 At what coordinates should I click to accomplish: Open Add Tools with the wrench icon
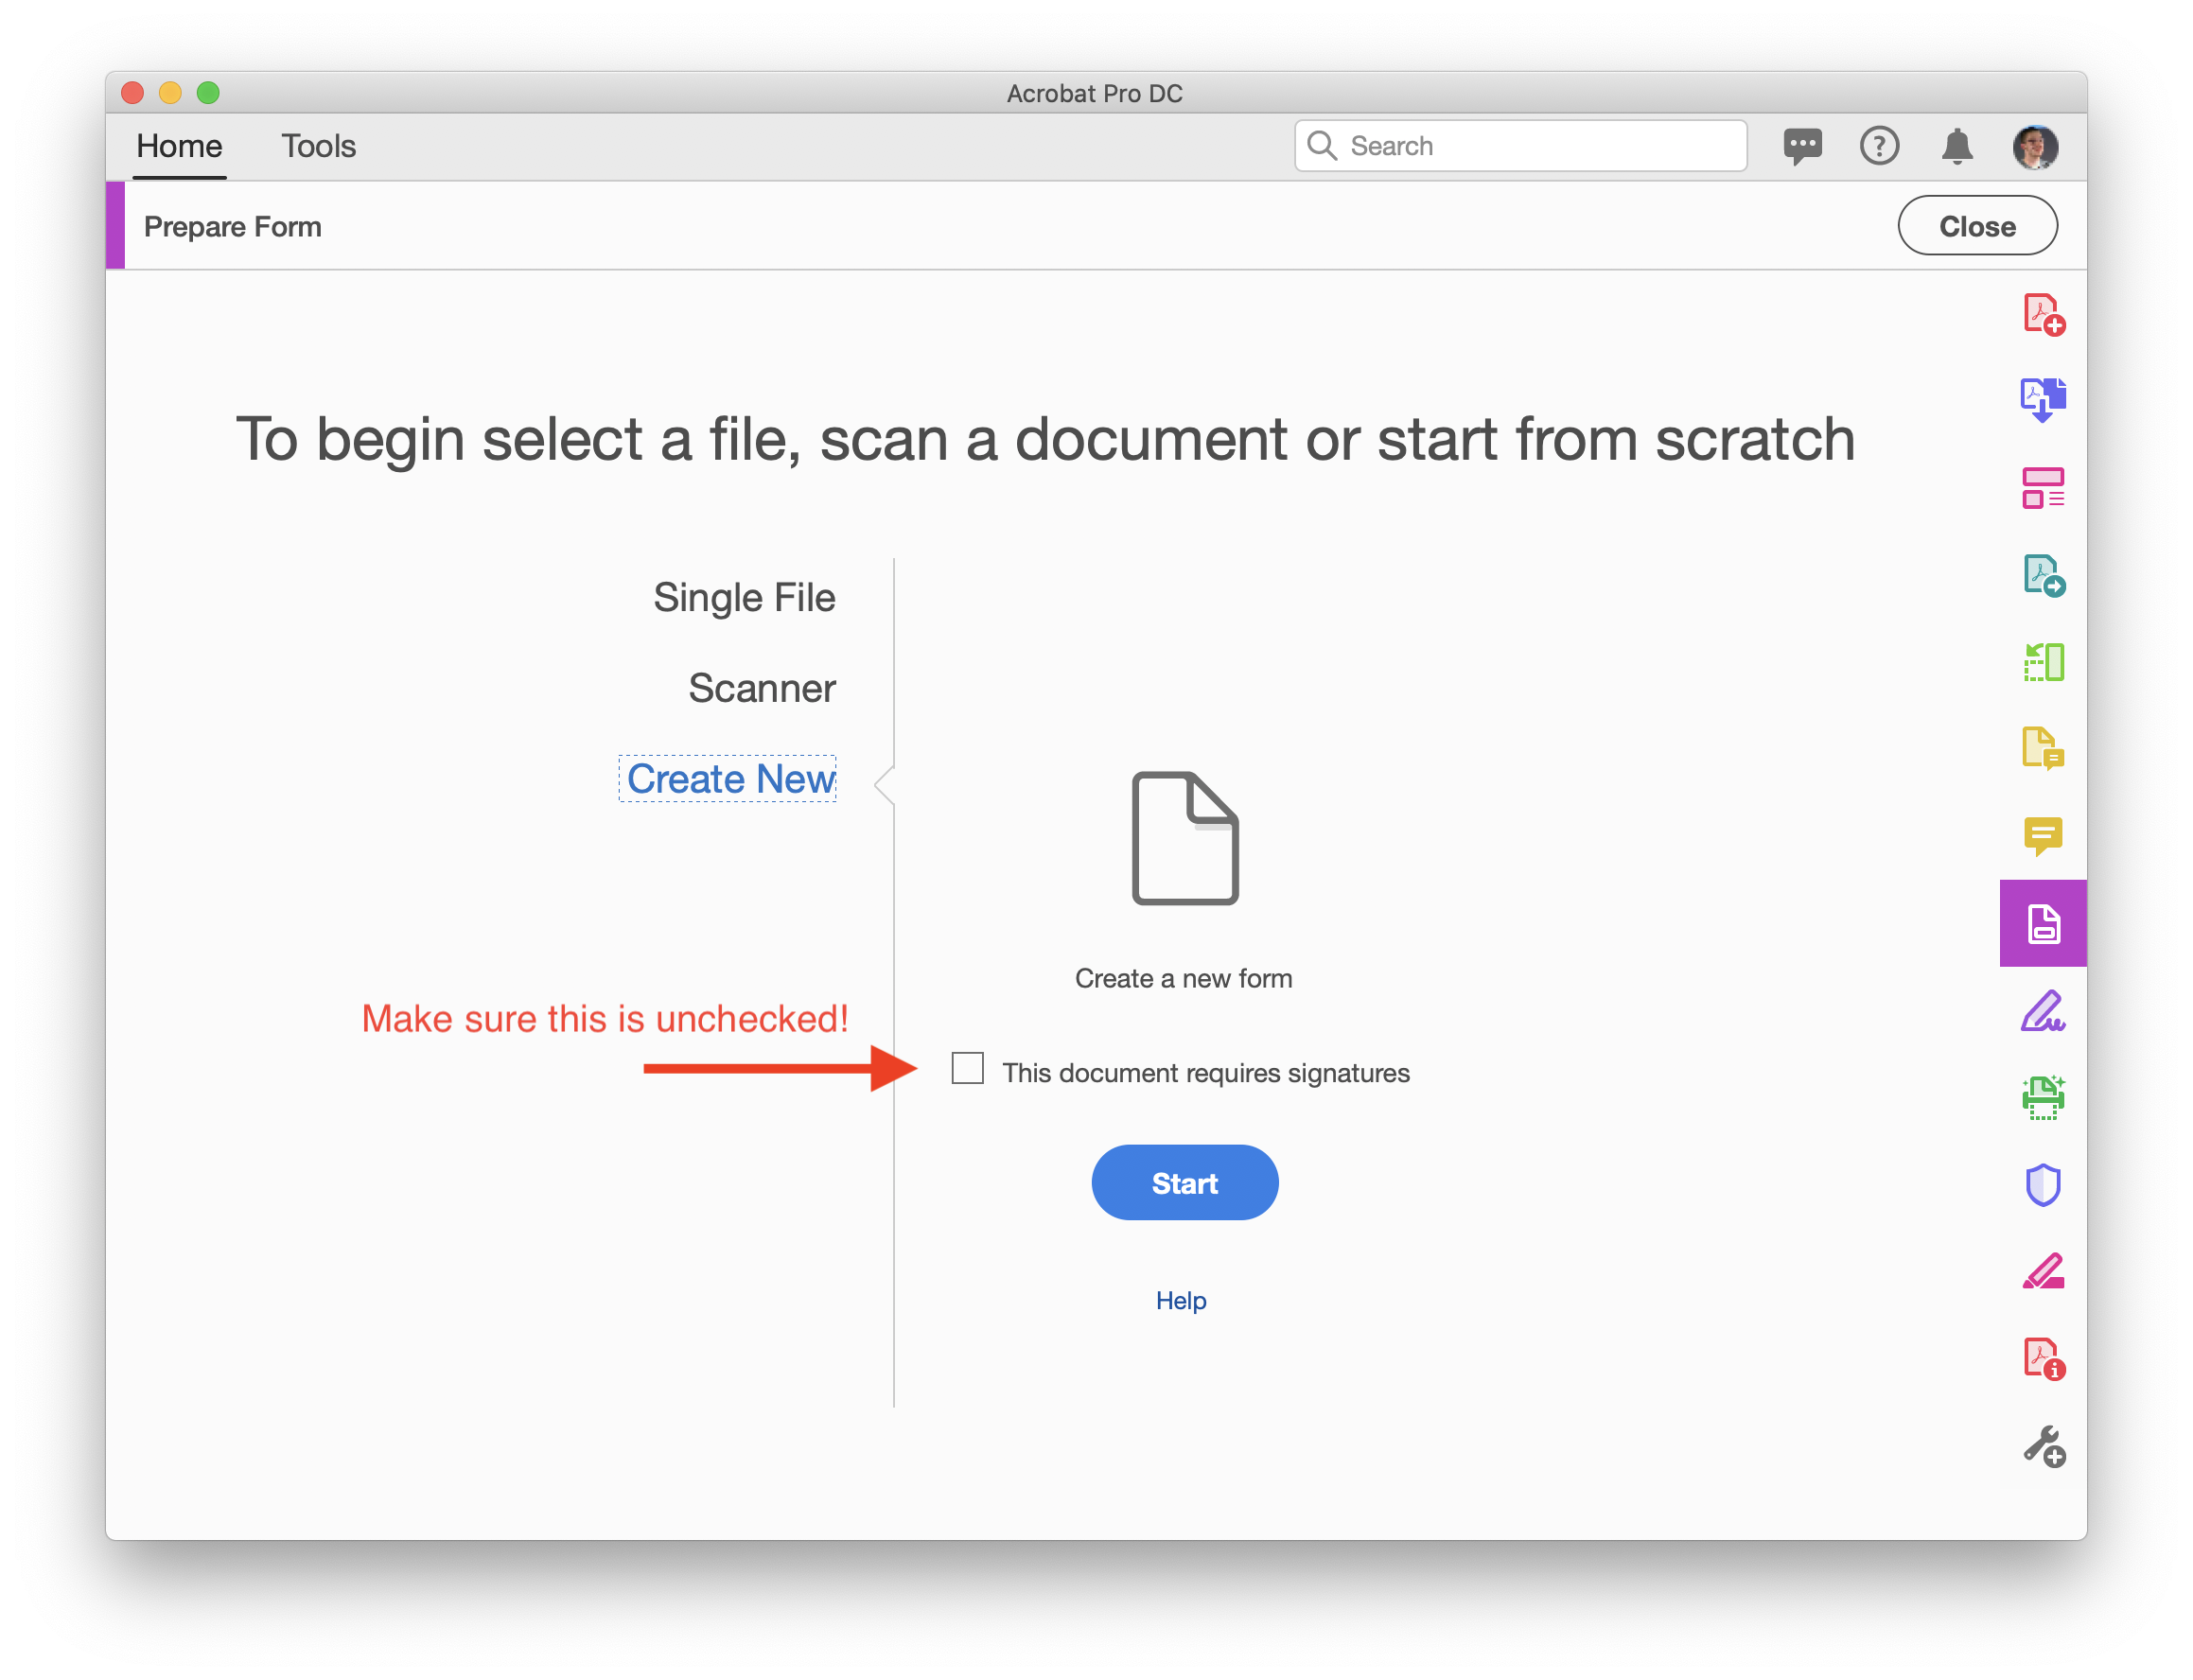coord(2043,1447)
